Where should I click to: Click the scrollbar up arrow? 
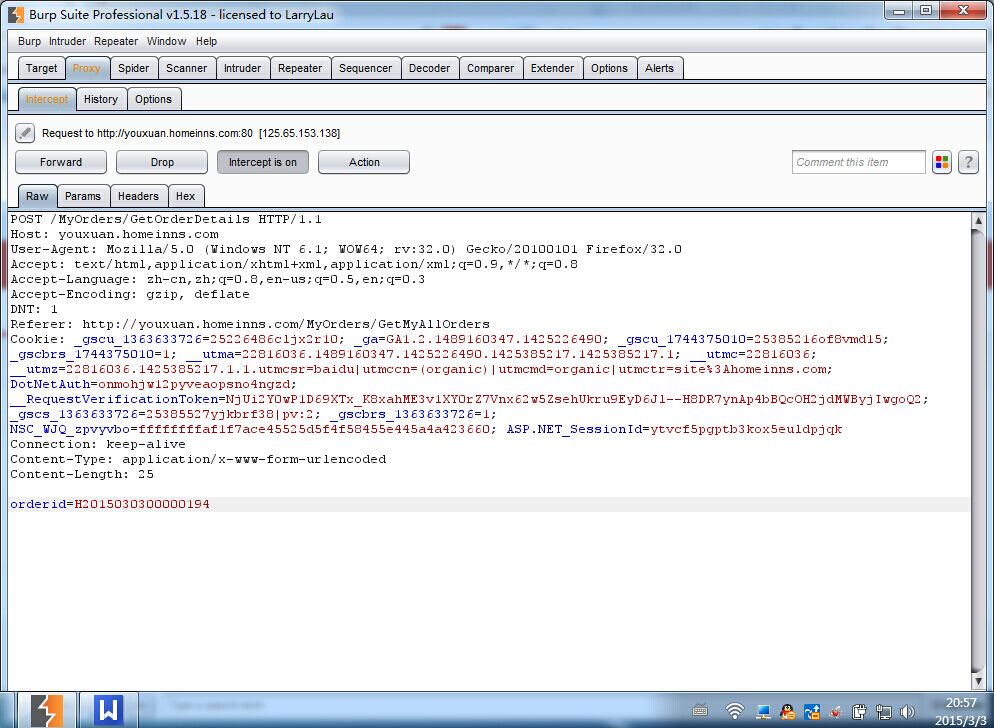tap(978, 221)
